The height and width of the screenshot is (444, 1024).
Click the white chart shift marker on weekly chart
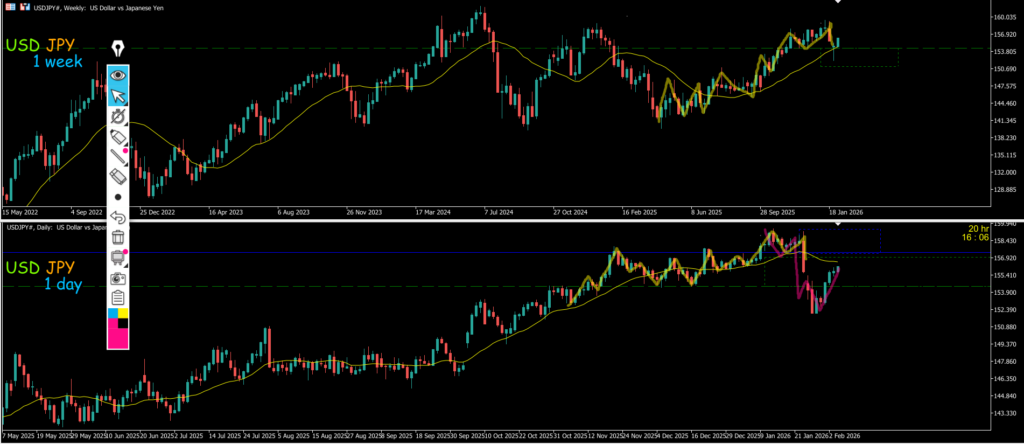(836, 7)
